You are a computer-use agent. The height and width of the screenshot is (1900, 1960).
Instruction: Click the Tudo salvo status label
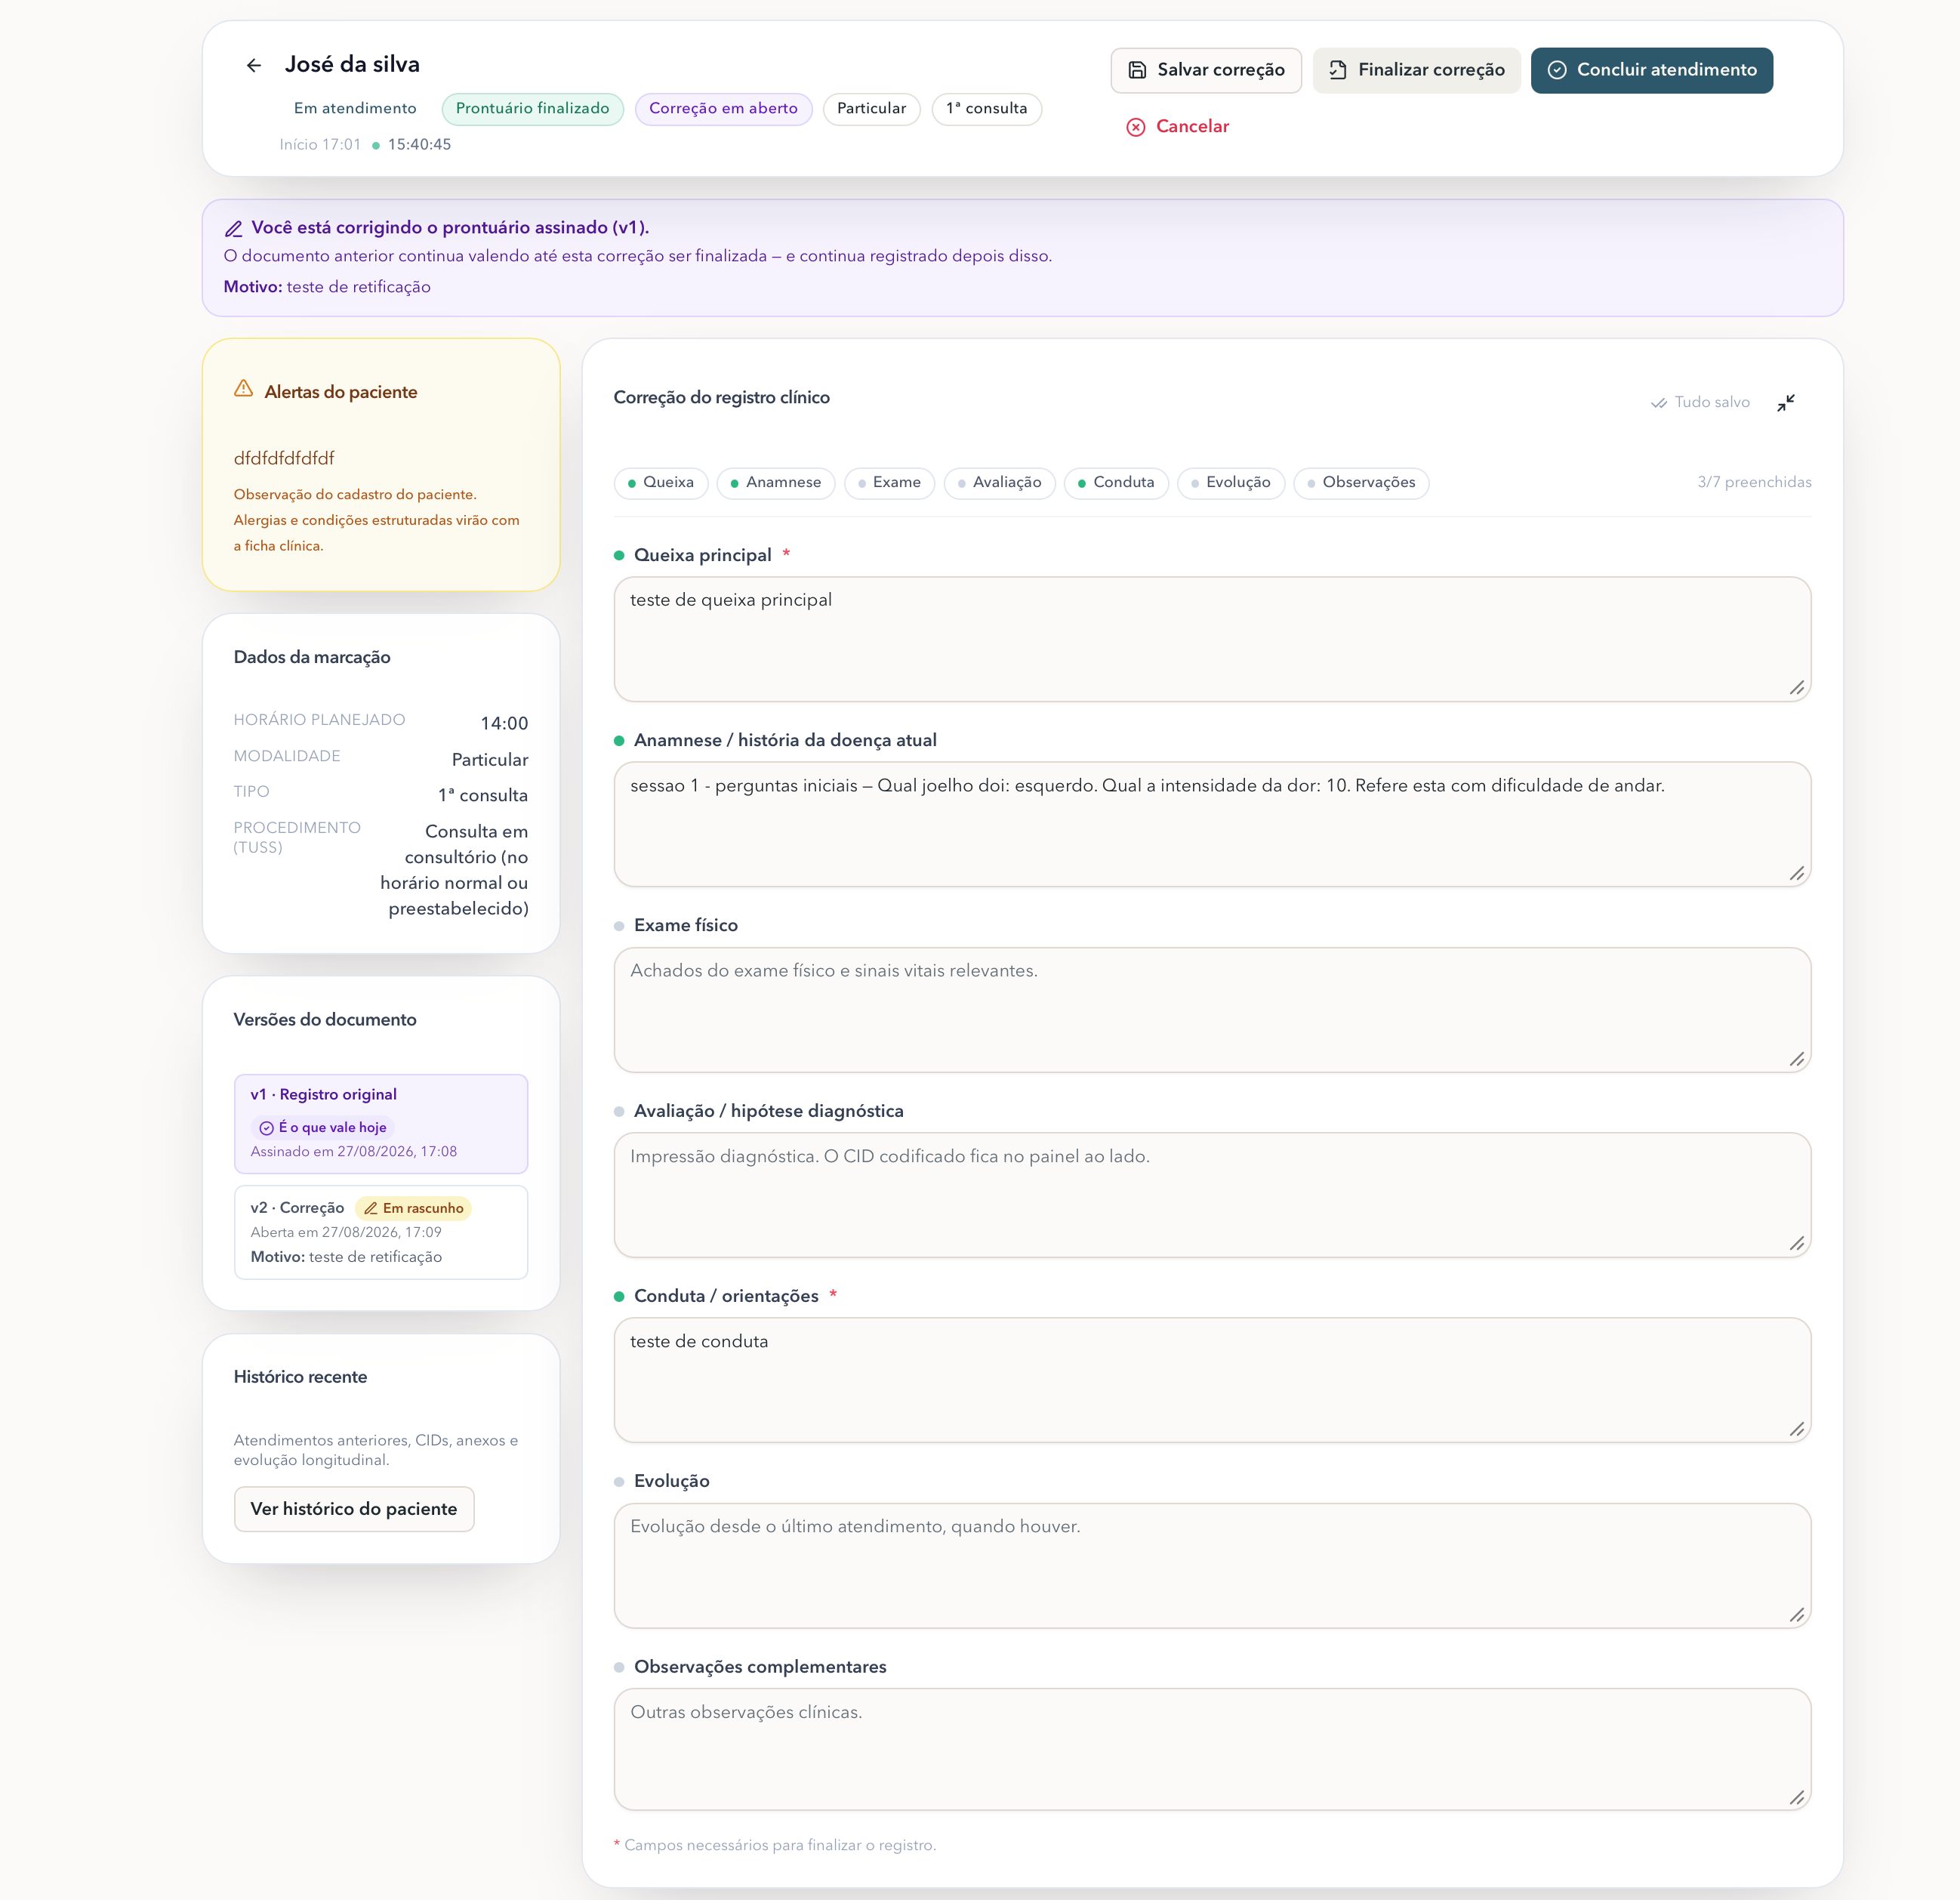(x=1712, y=403)
